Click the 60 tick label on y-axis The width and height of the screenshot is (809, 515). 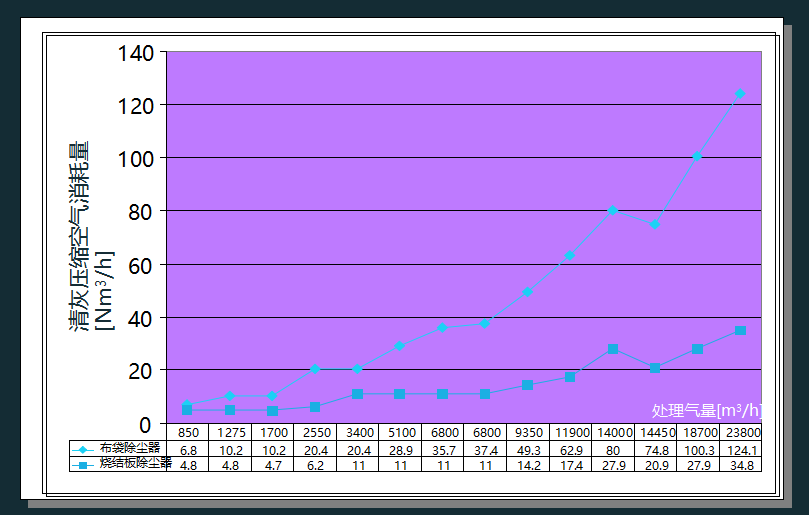(140, 266)
